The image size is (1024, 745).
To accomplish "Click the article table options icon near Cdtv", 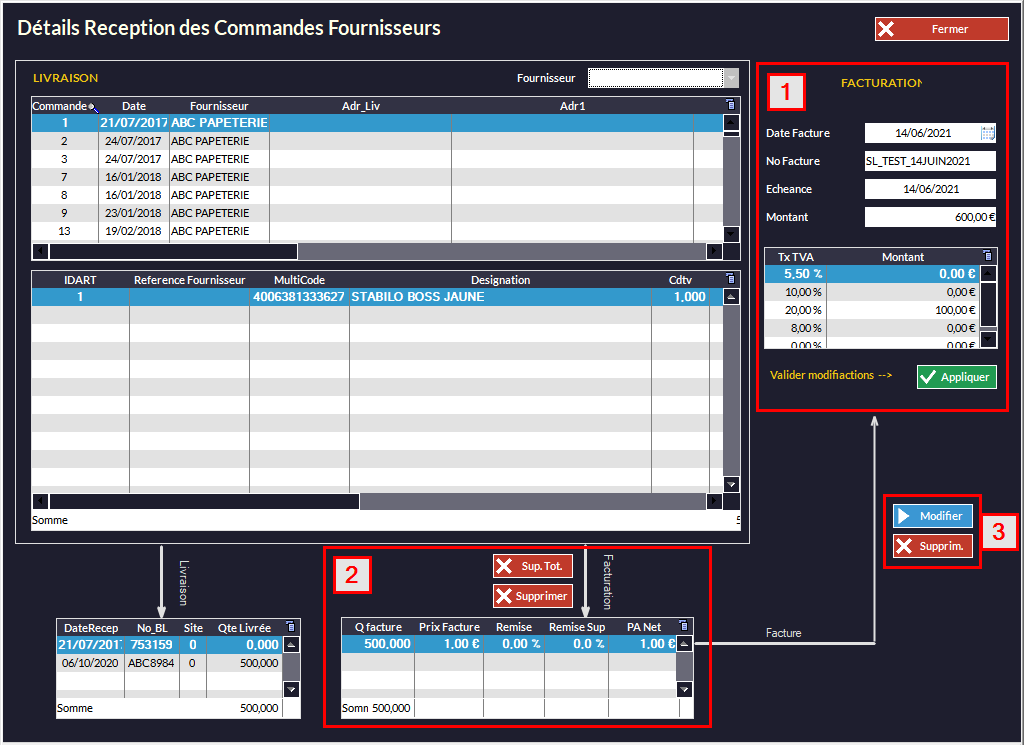I will click(730, 280).
